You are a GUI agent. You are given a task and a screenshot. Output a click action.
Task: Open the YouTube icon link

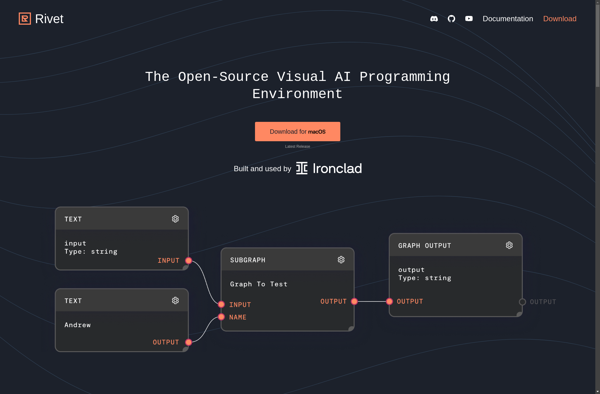point(469,19)
